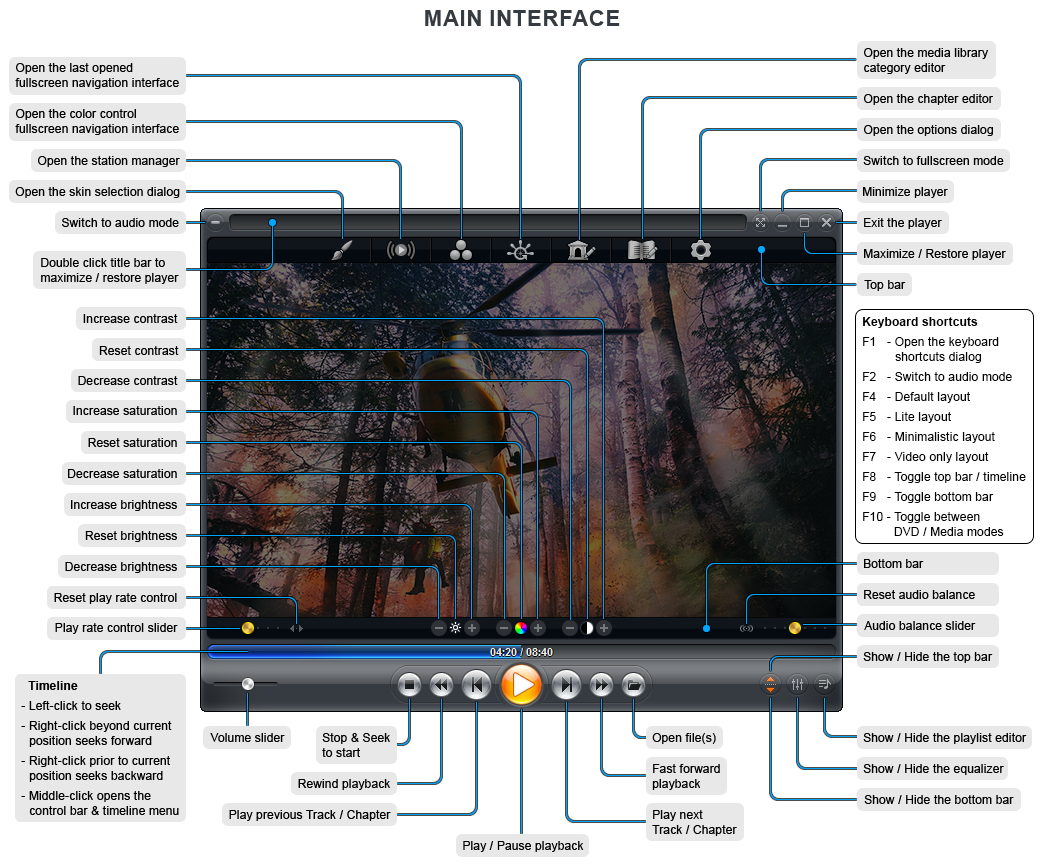Toggle the playlist editor panel
Screen dimensions: 1044x867
824,685
